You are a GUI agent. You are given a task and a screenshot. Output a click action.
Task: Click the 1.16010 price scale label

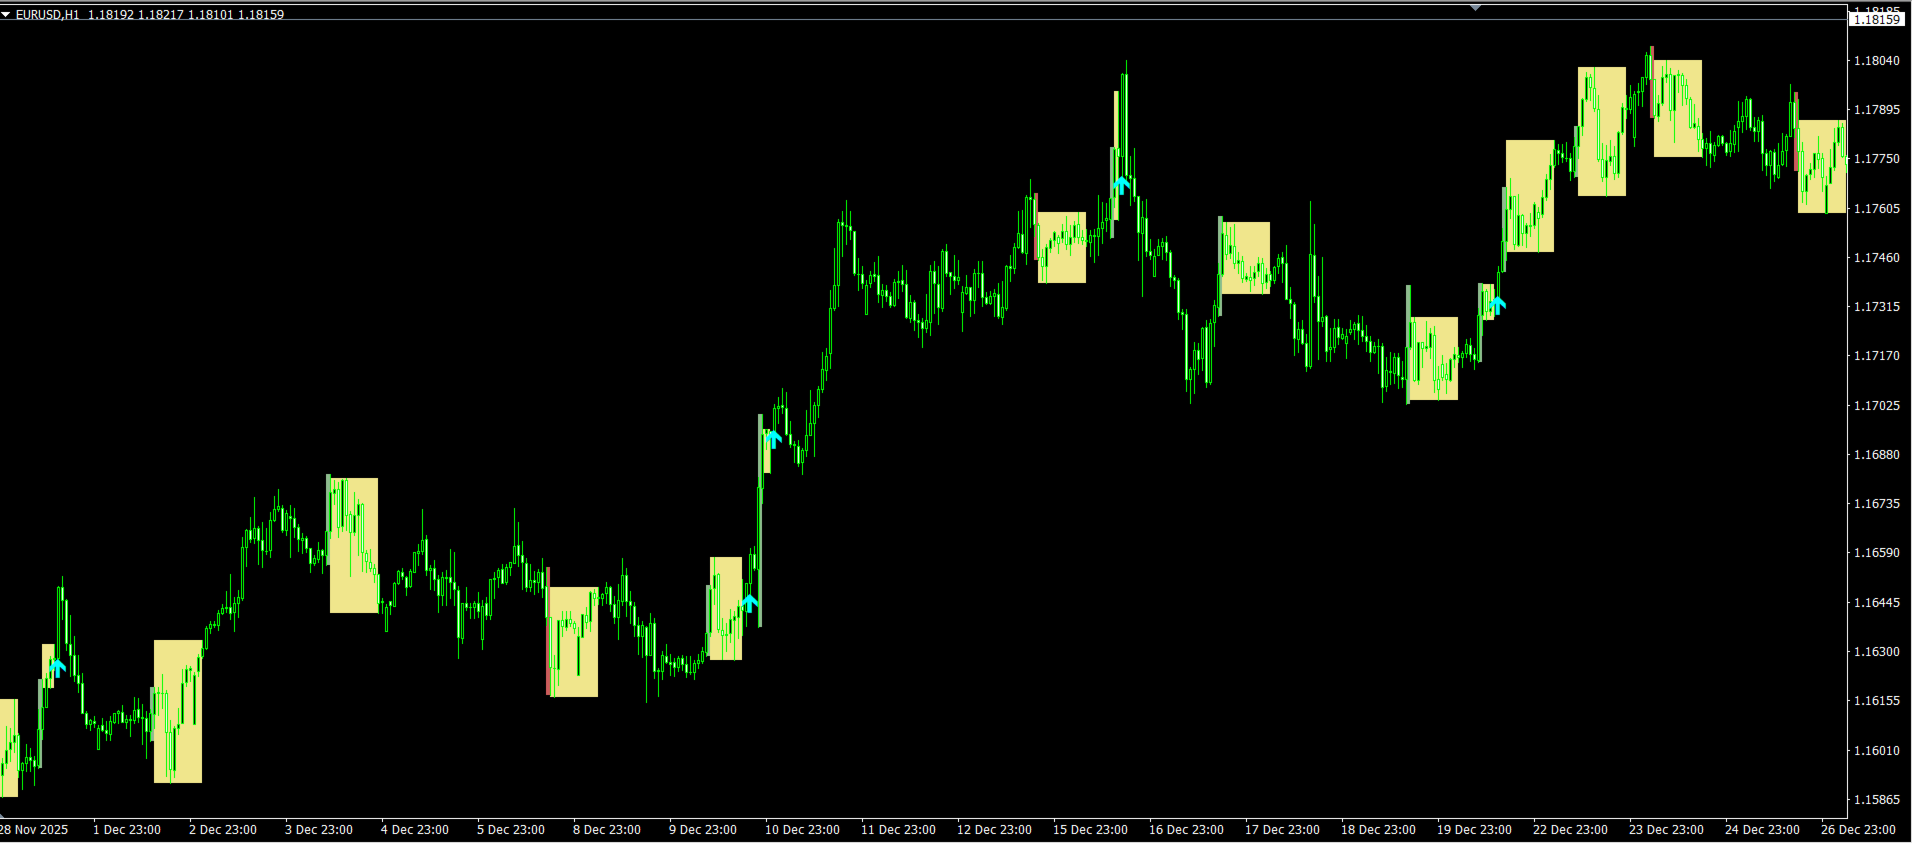pyautogui.click(x=1877, y=751)
